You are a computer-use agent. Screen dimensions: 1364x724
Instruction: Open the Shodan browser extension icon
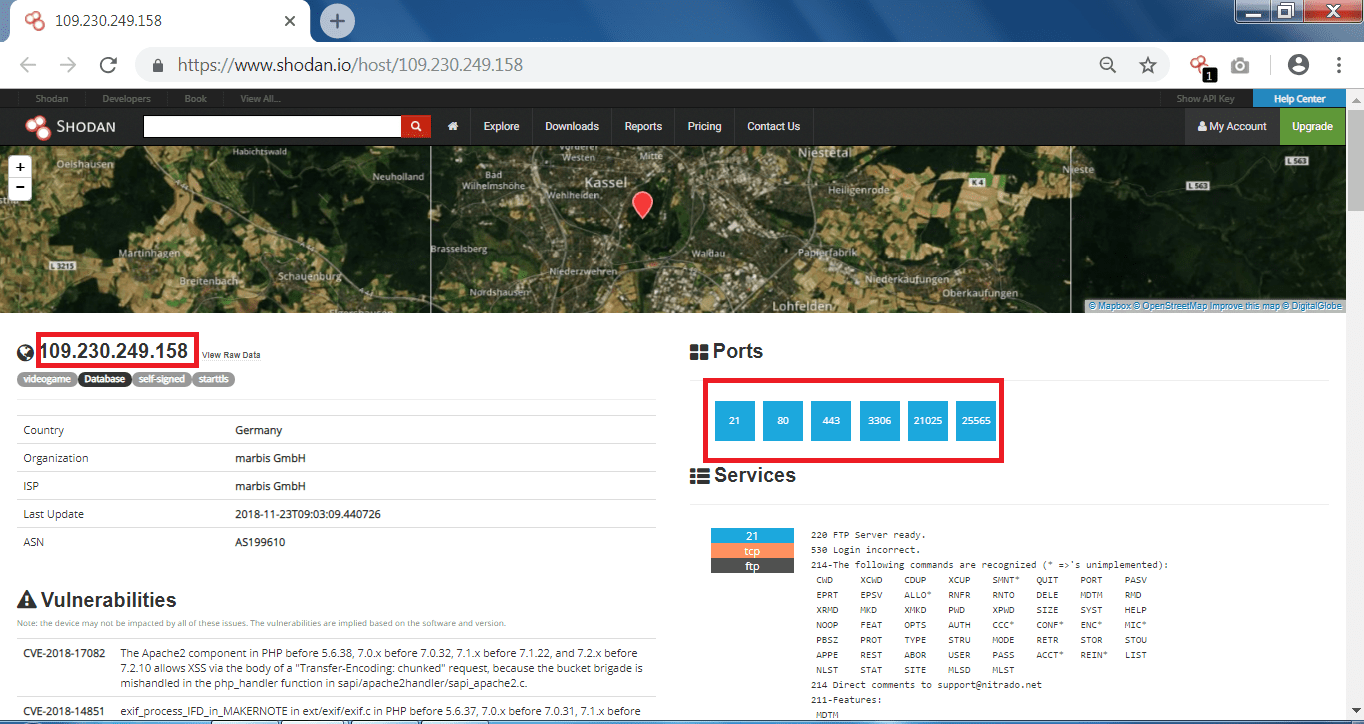click(x=1201, y=67)
